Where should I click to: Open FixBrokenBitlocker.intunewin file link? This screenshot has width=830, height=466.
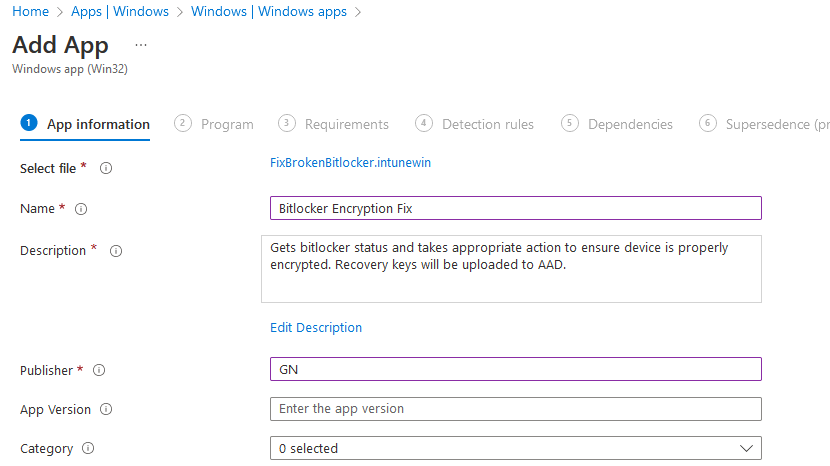coord(350,162)
